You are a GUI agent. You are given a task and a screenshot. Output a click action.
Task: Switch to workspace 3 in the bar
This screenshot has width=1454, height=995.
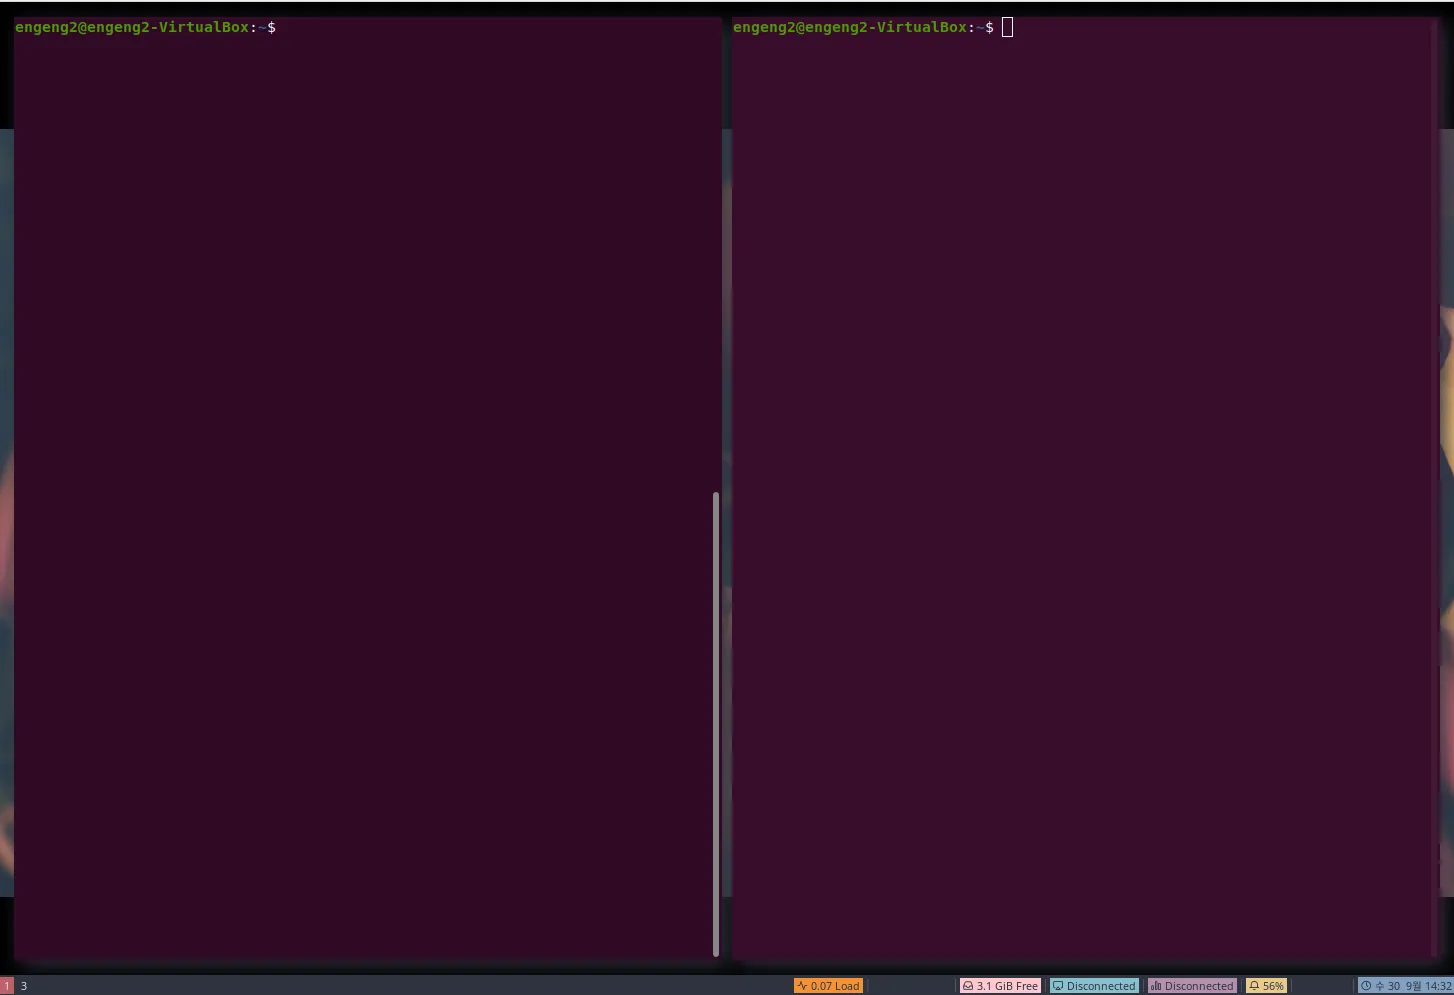[x=24, y=986]
